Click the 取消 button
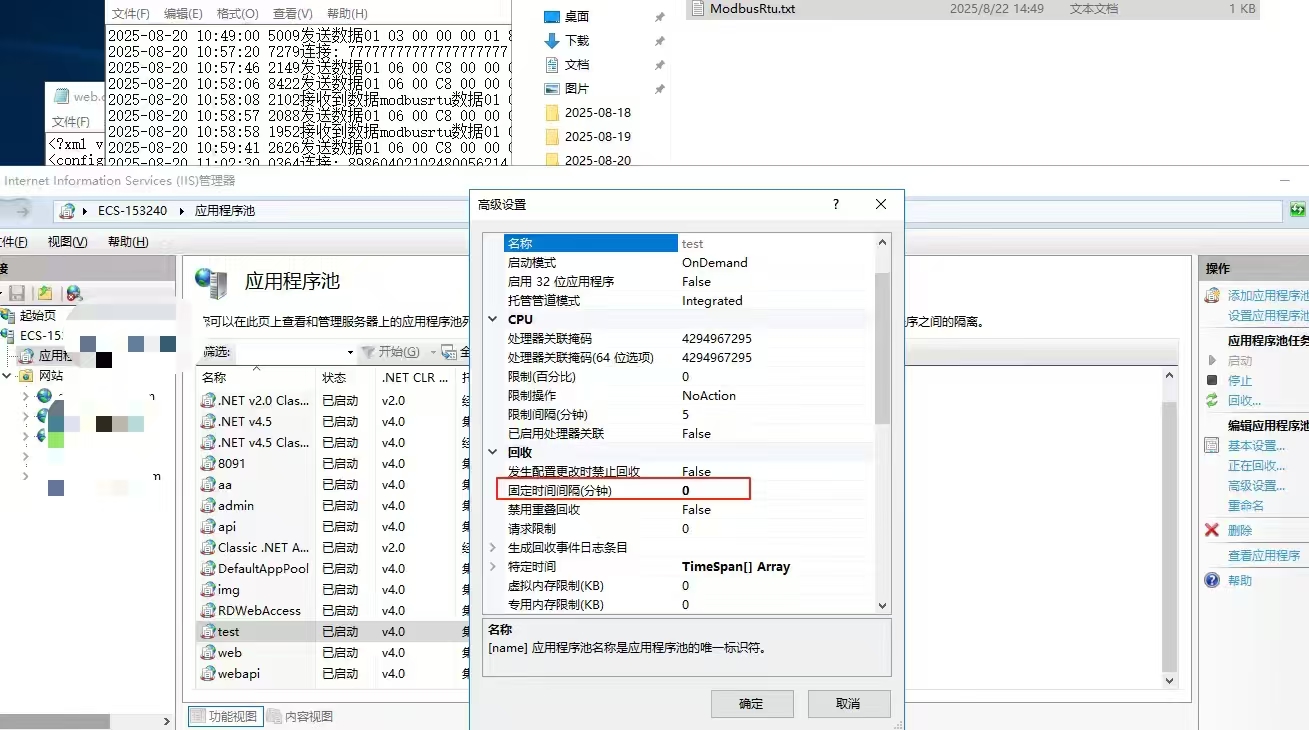This screenshot has height=730, width=1309. (x=848, y=703)
